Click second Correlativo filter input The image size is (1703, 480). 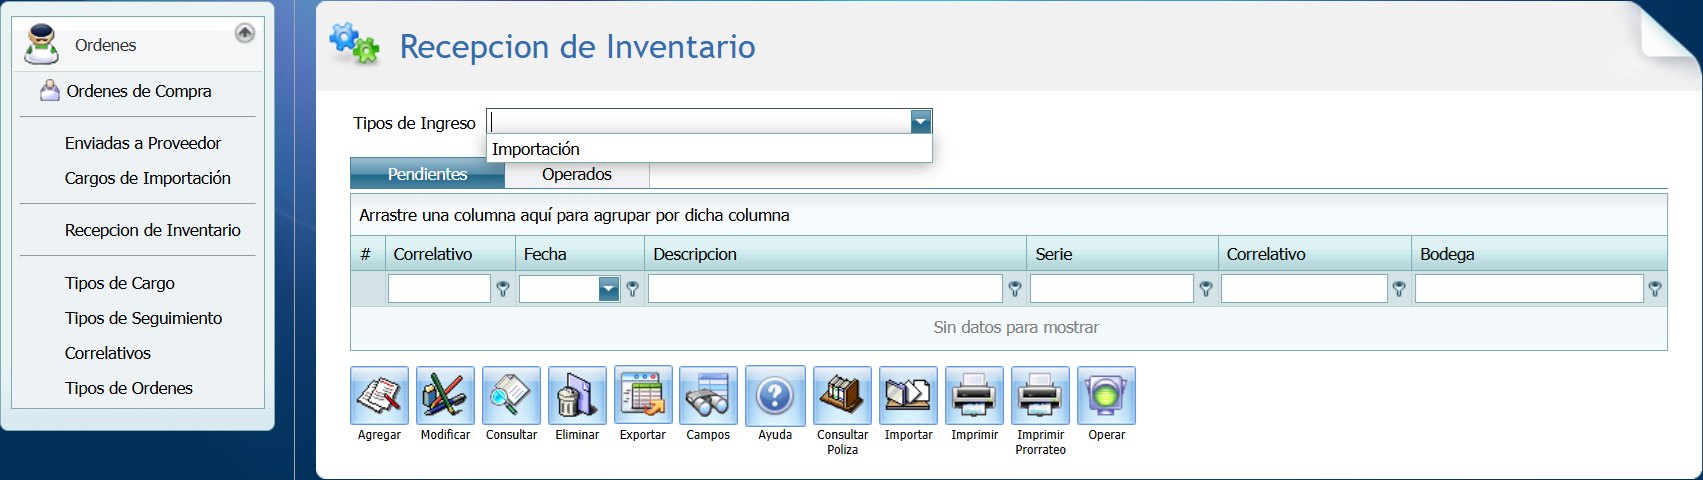click(x=1304, y=289)
